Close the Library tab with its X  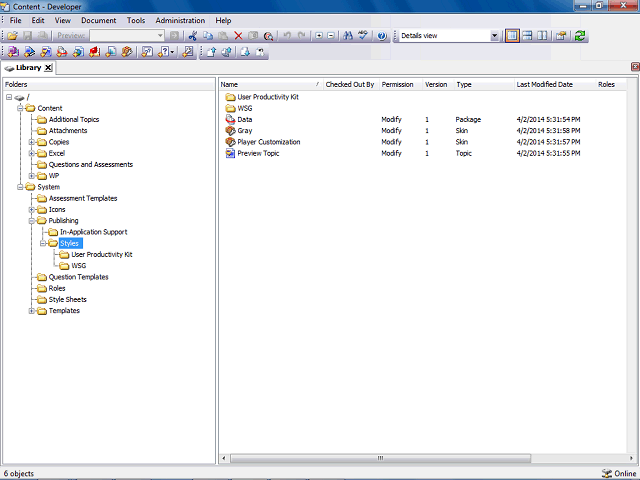coord(48,68)
